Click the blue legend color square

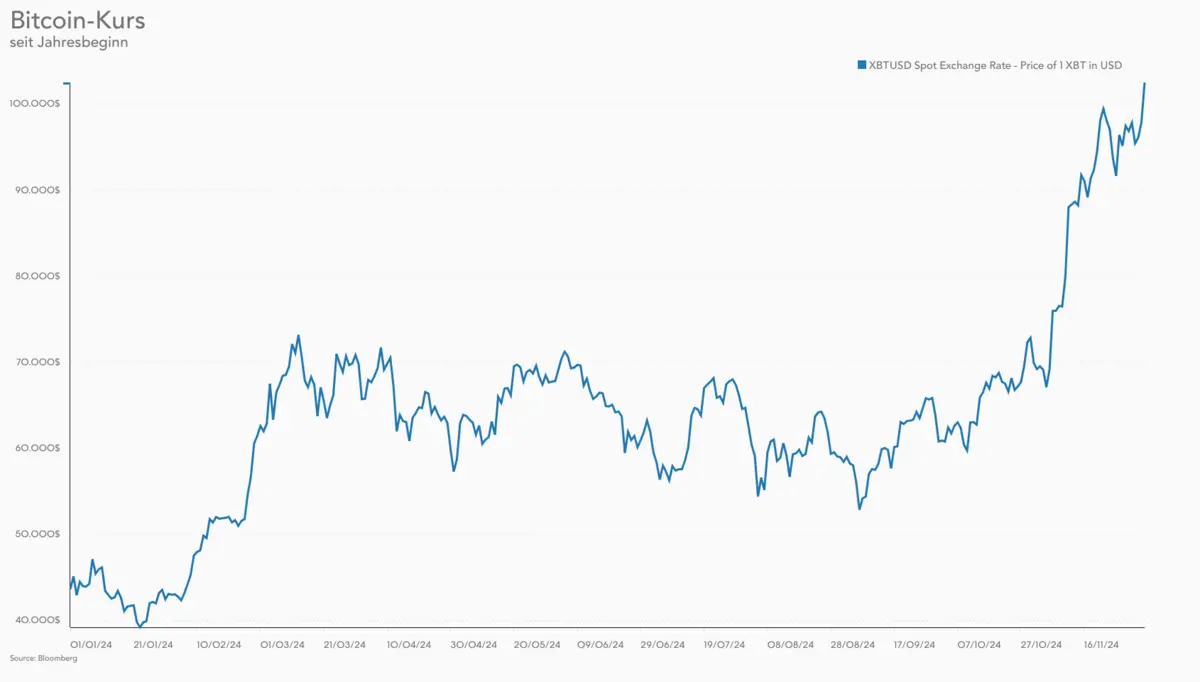click(x=861, y=65)
